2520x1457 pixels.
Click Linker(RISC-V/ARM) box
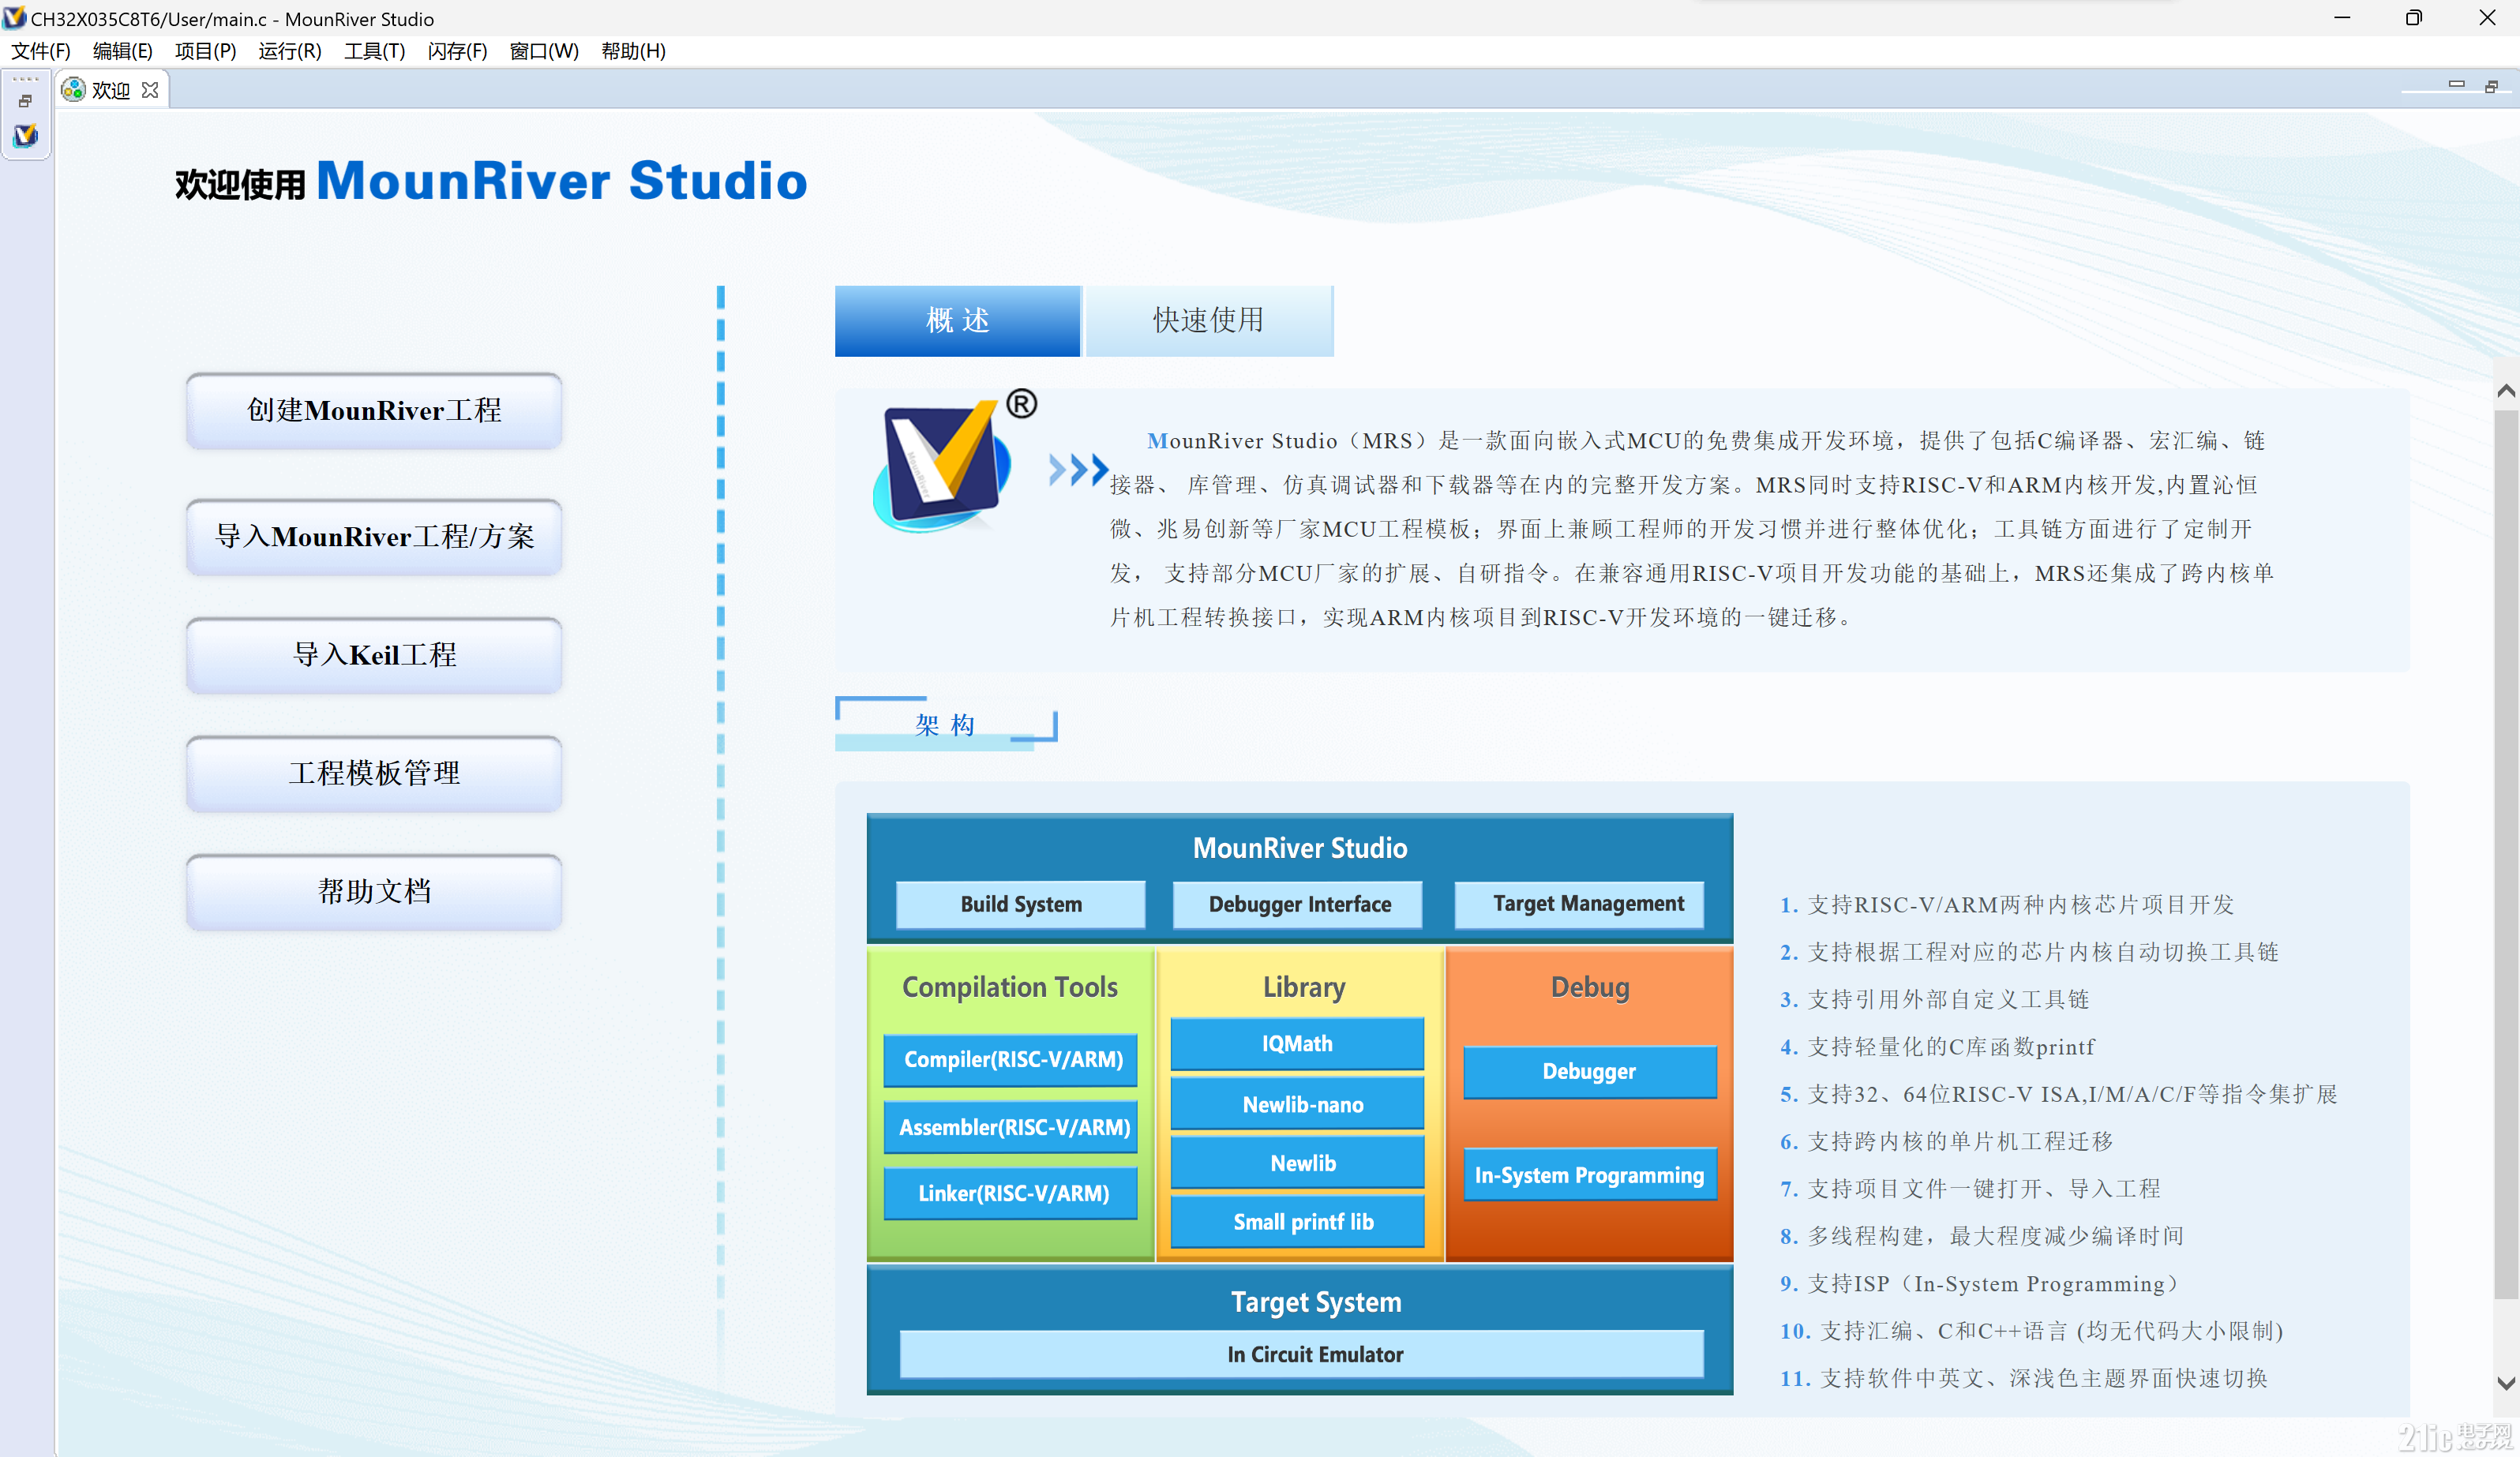coord(1011,1193)
